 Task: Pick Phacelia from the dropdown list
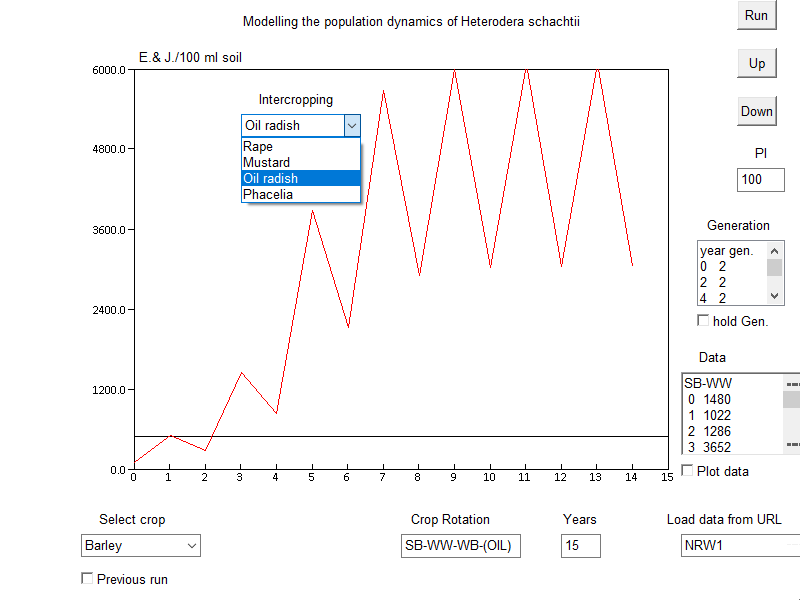pos(300,195)
